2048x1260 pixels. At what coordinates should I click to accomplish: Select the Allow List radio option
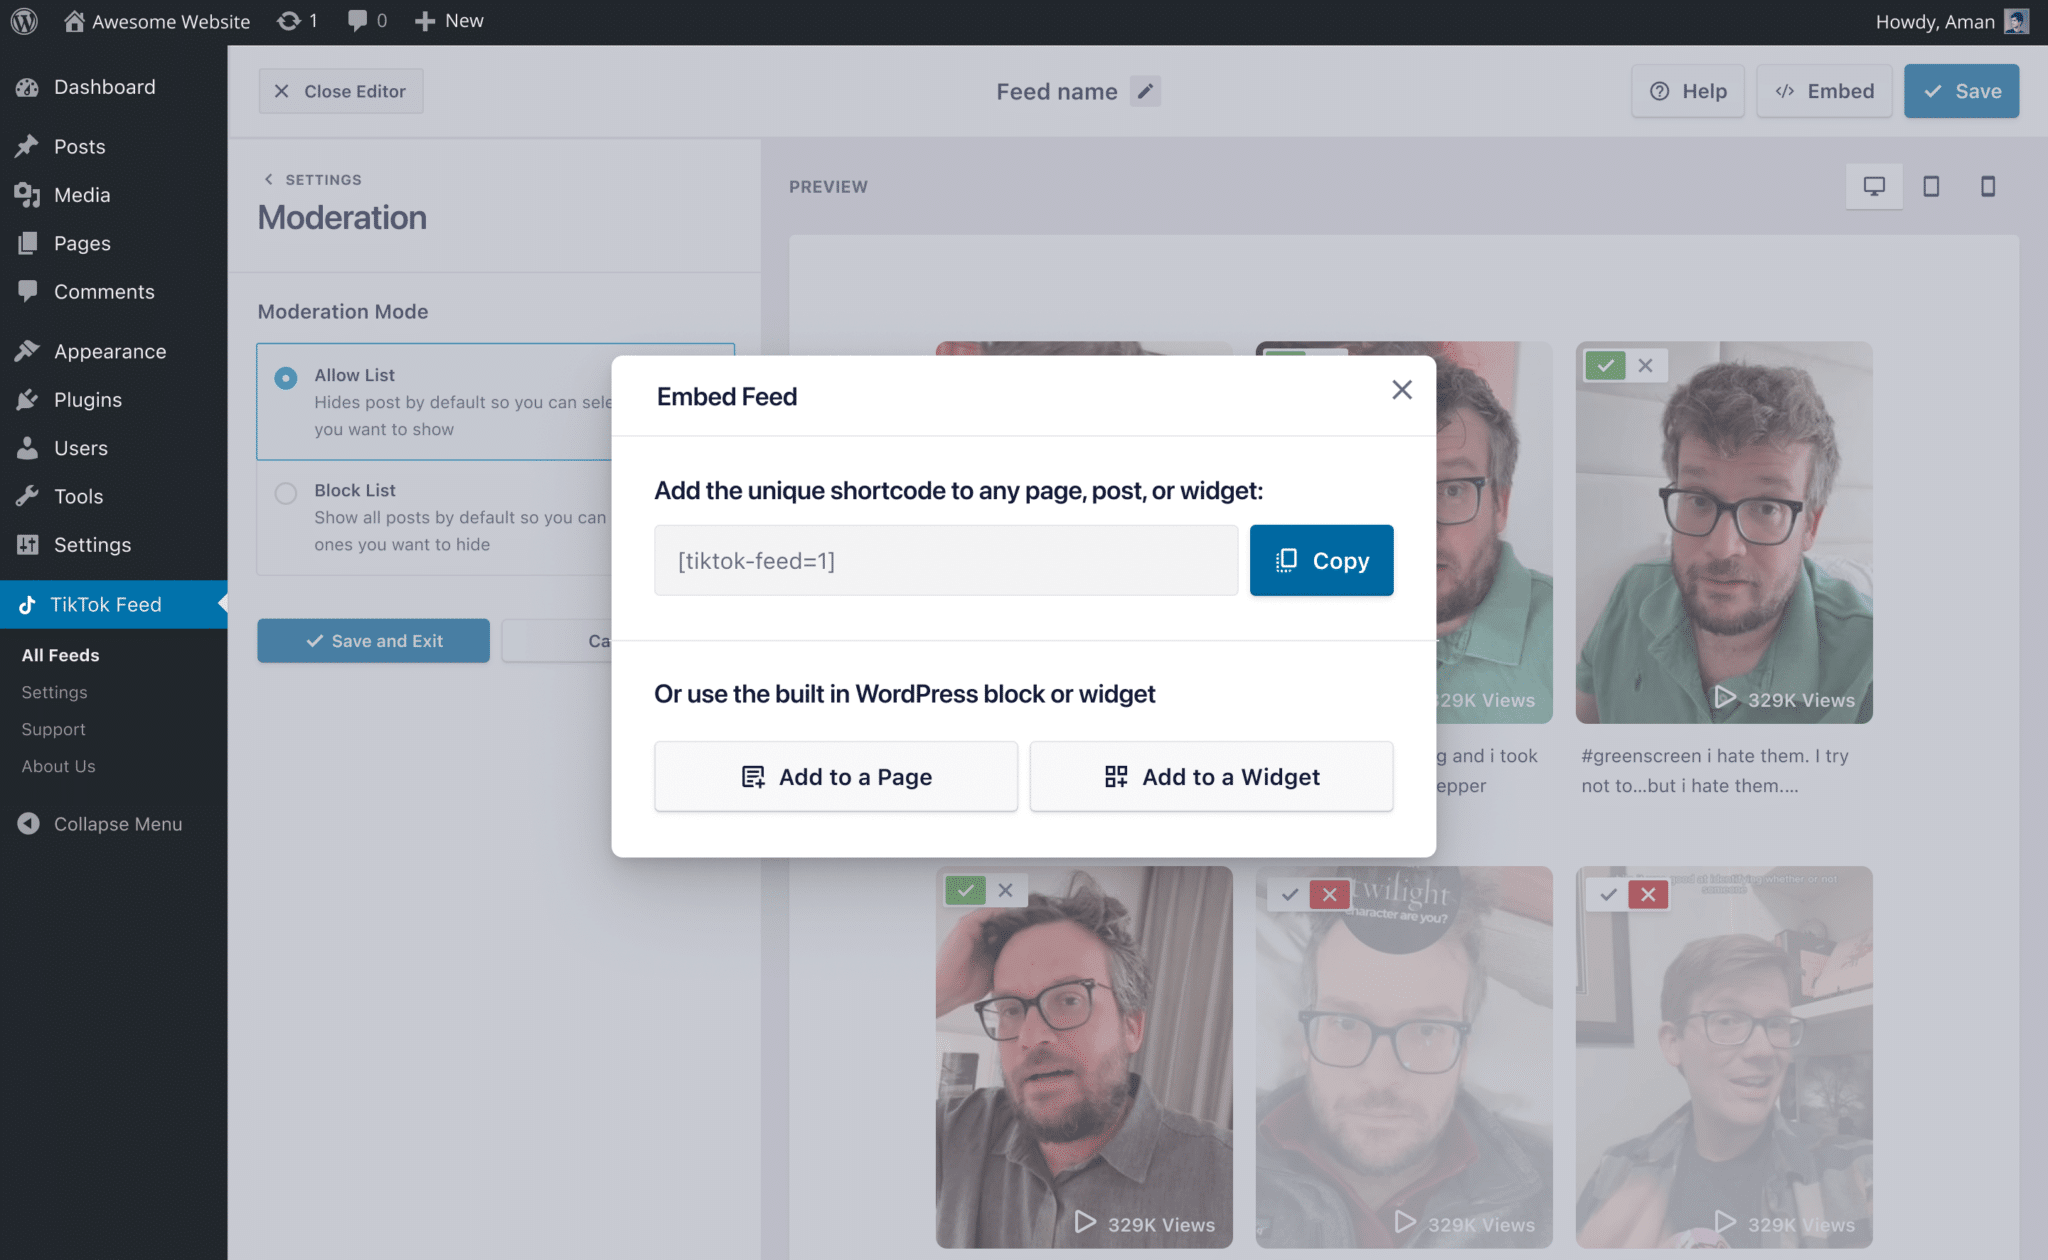[x=286, y=378]
